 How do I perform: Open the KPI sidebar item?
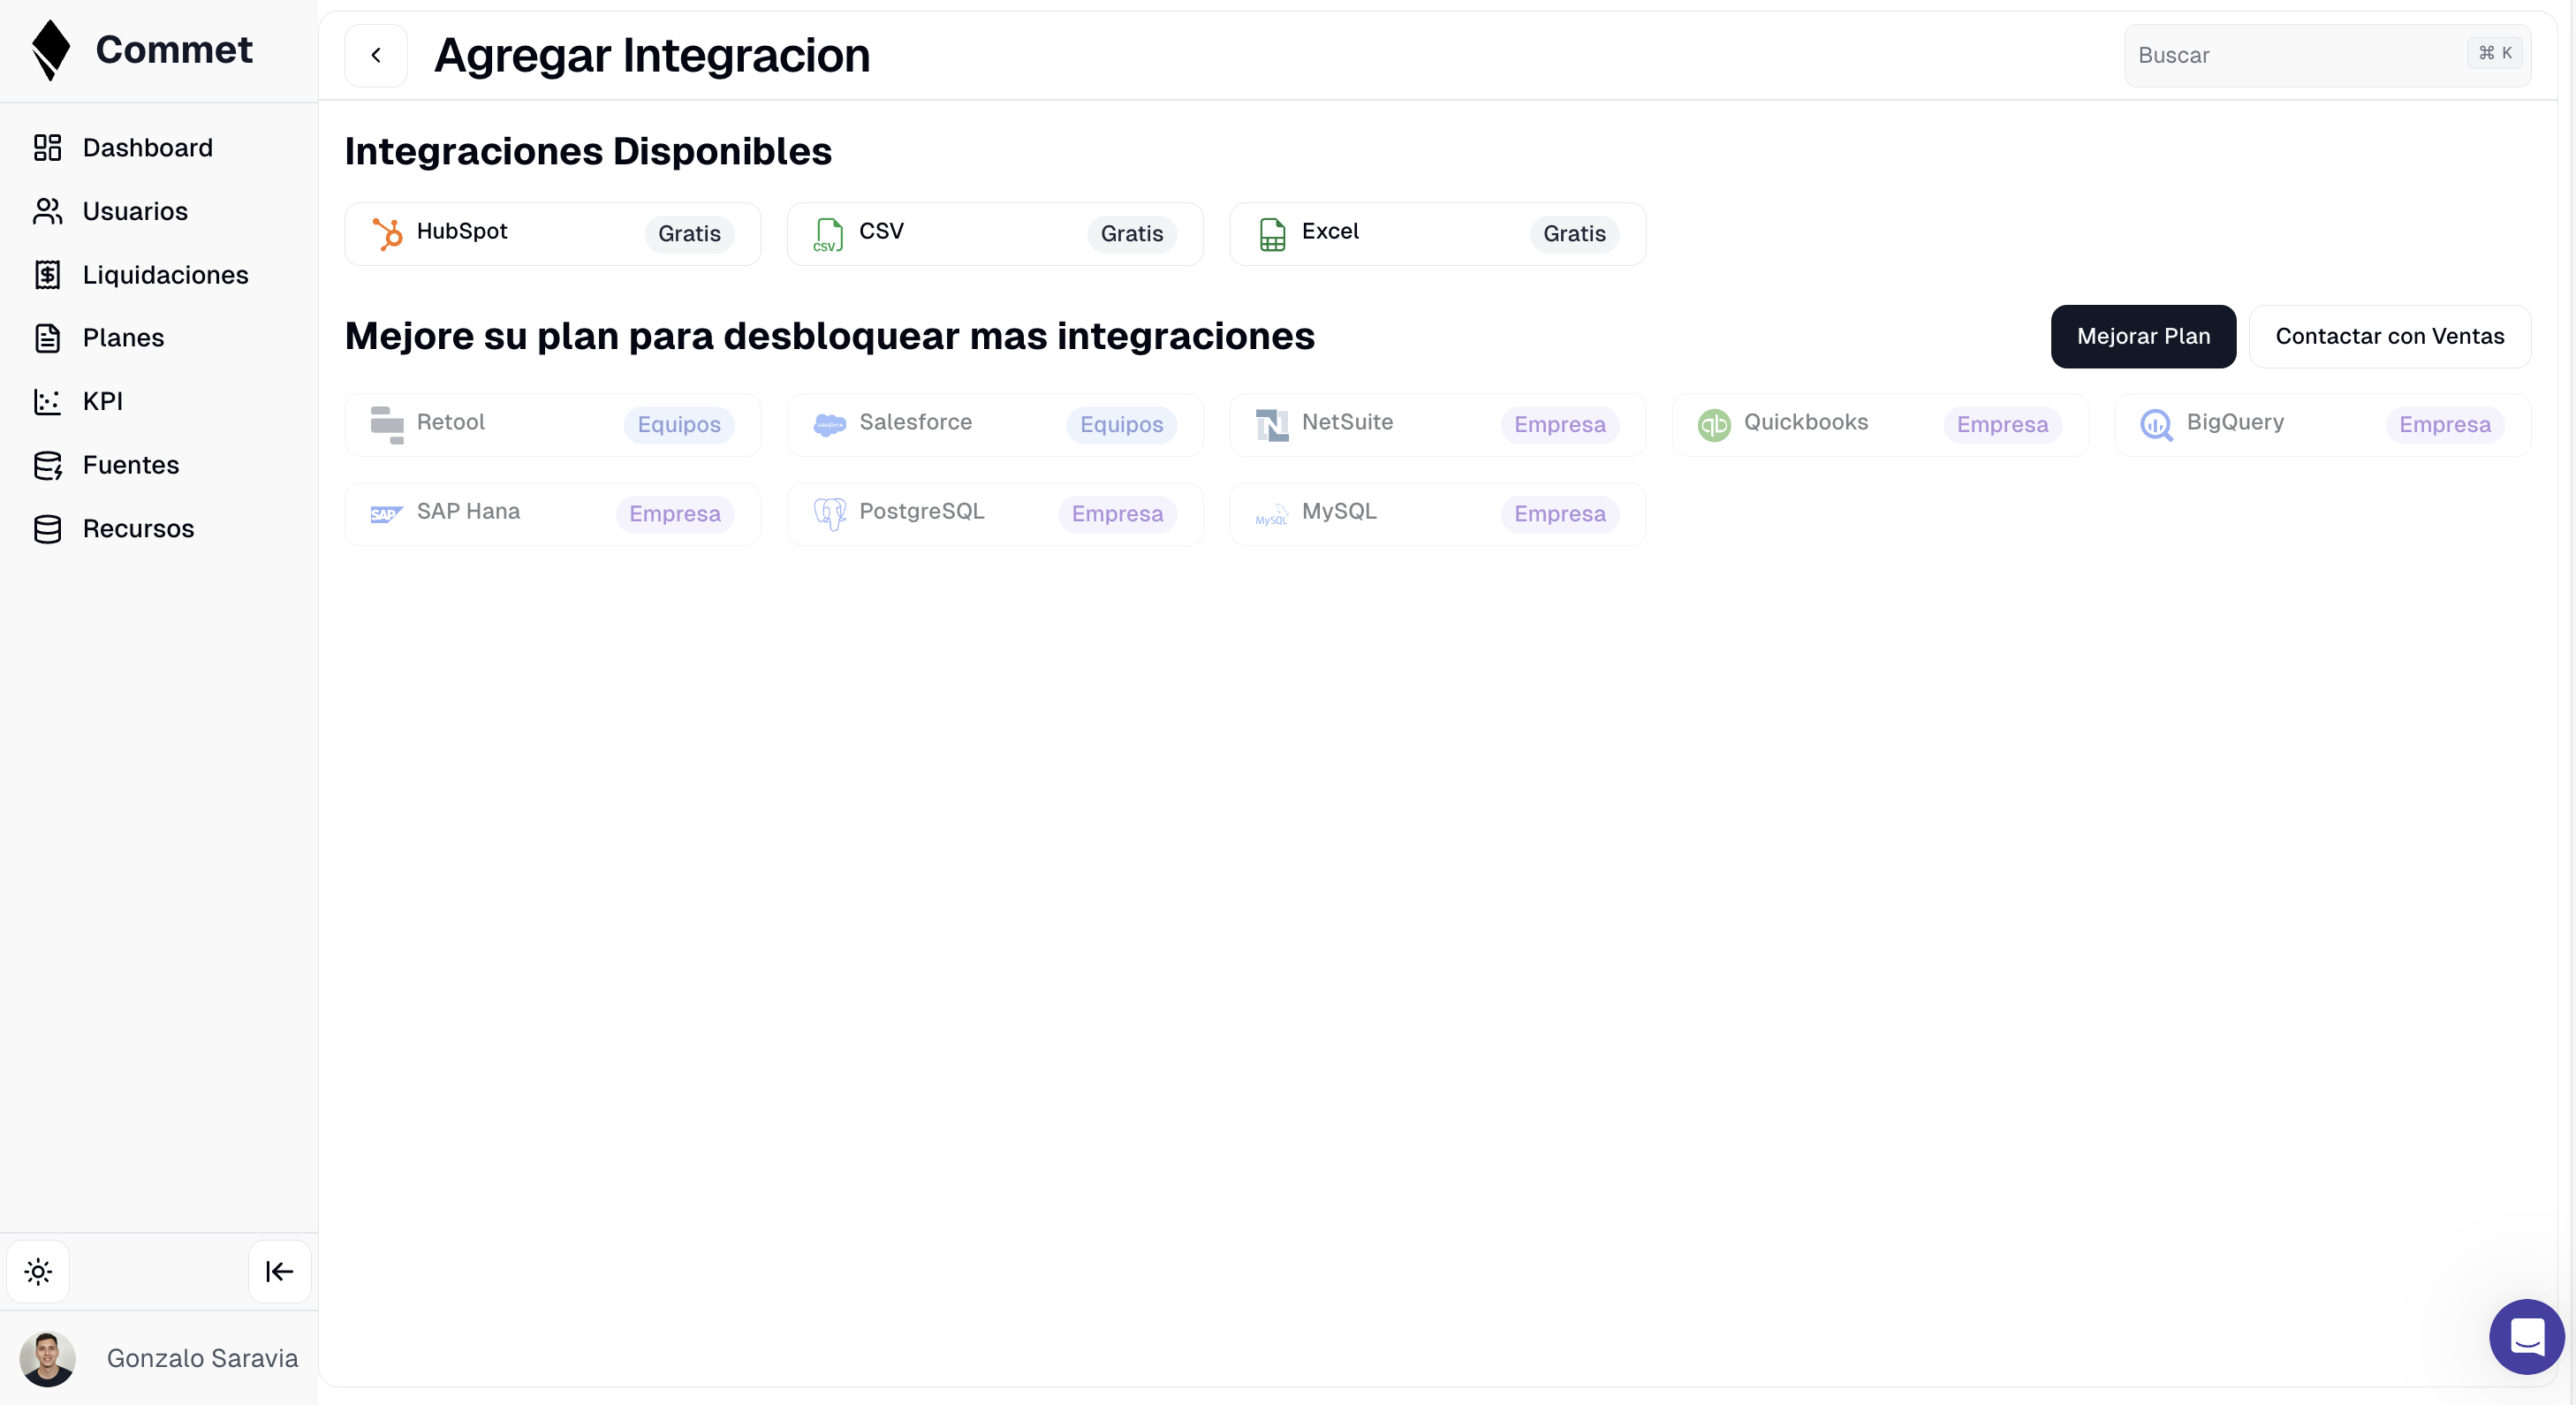(102, 401)
